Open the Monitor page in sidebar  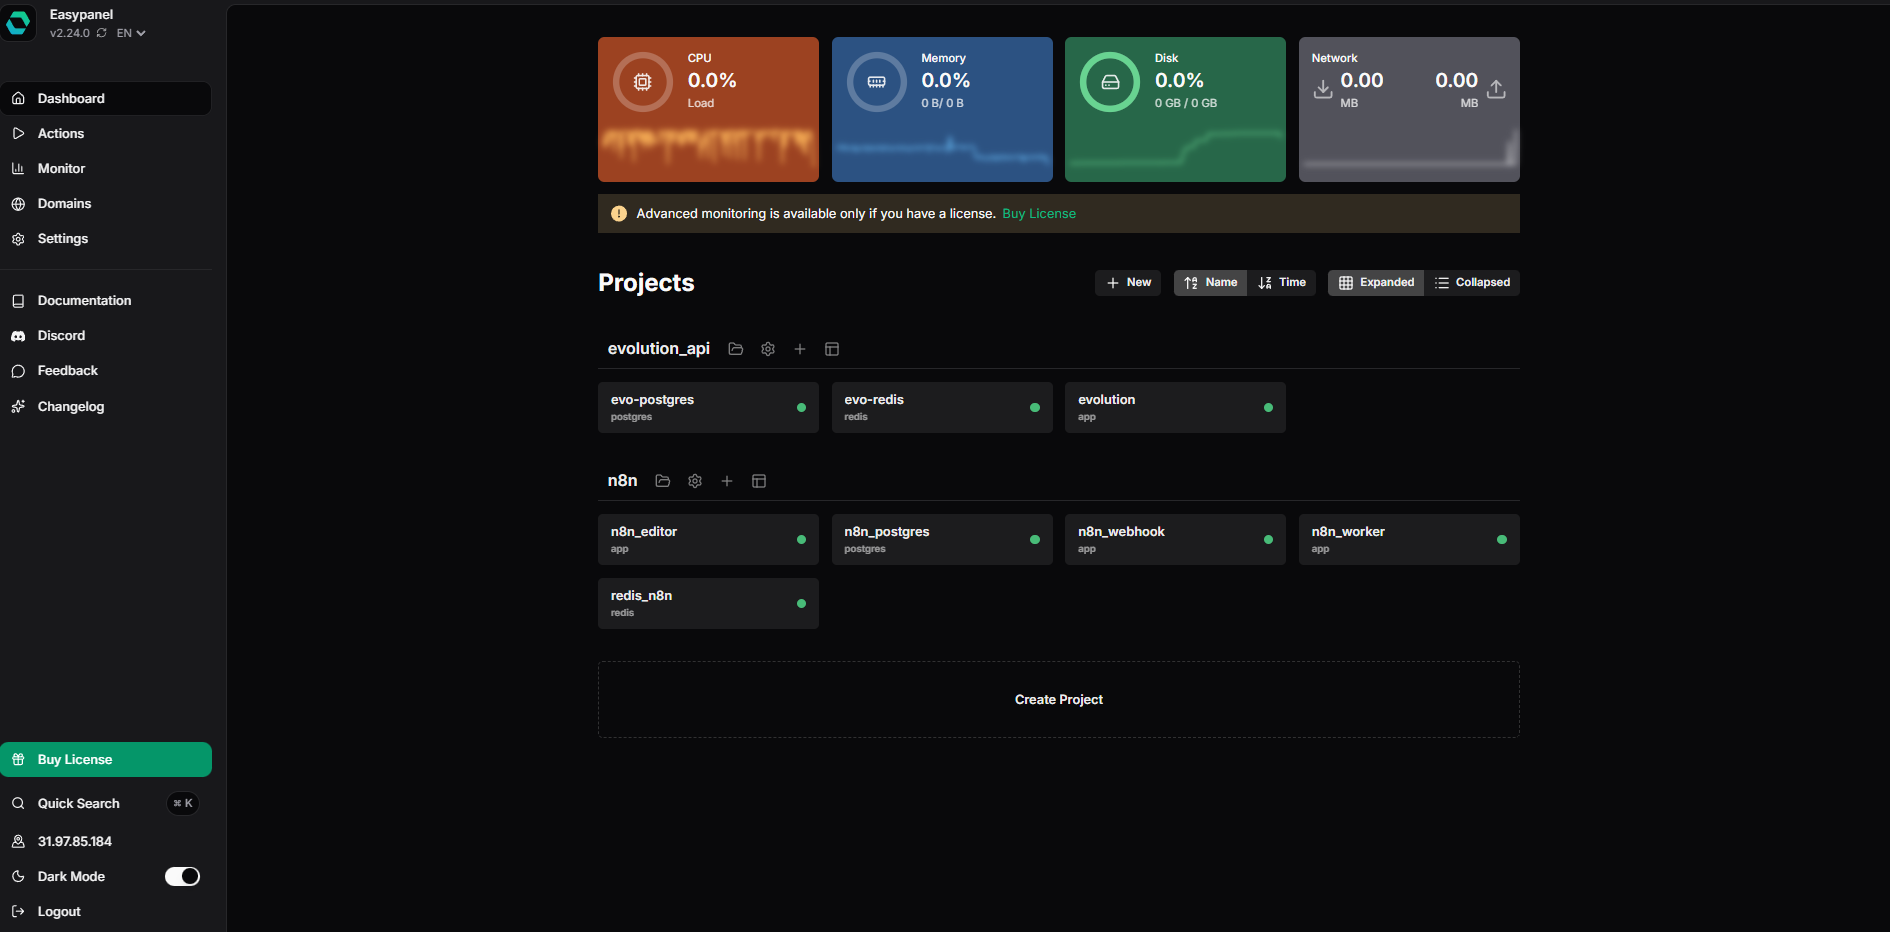[61, 168]
